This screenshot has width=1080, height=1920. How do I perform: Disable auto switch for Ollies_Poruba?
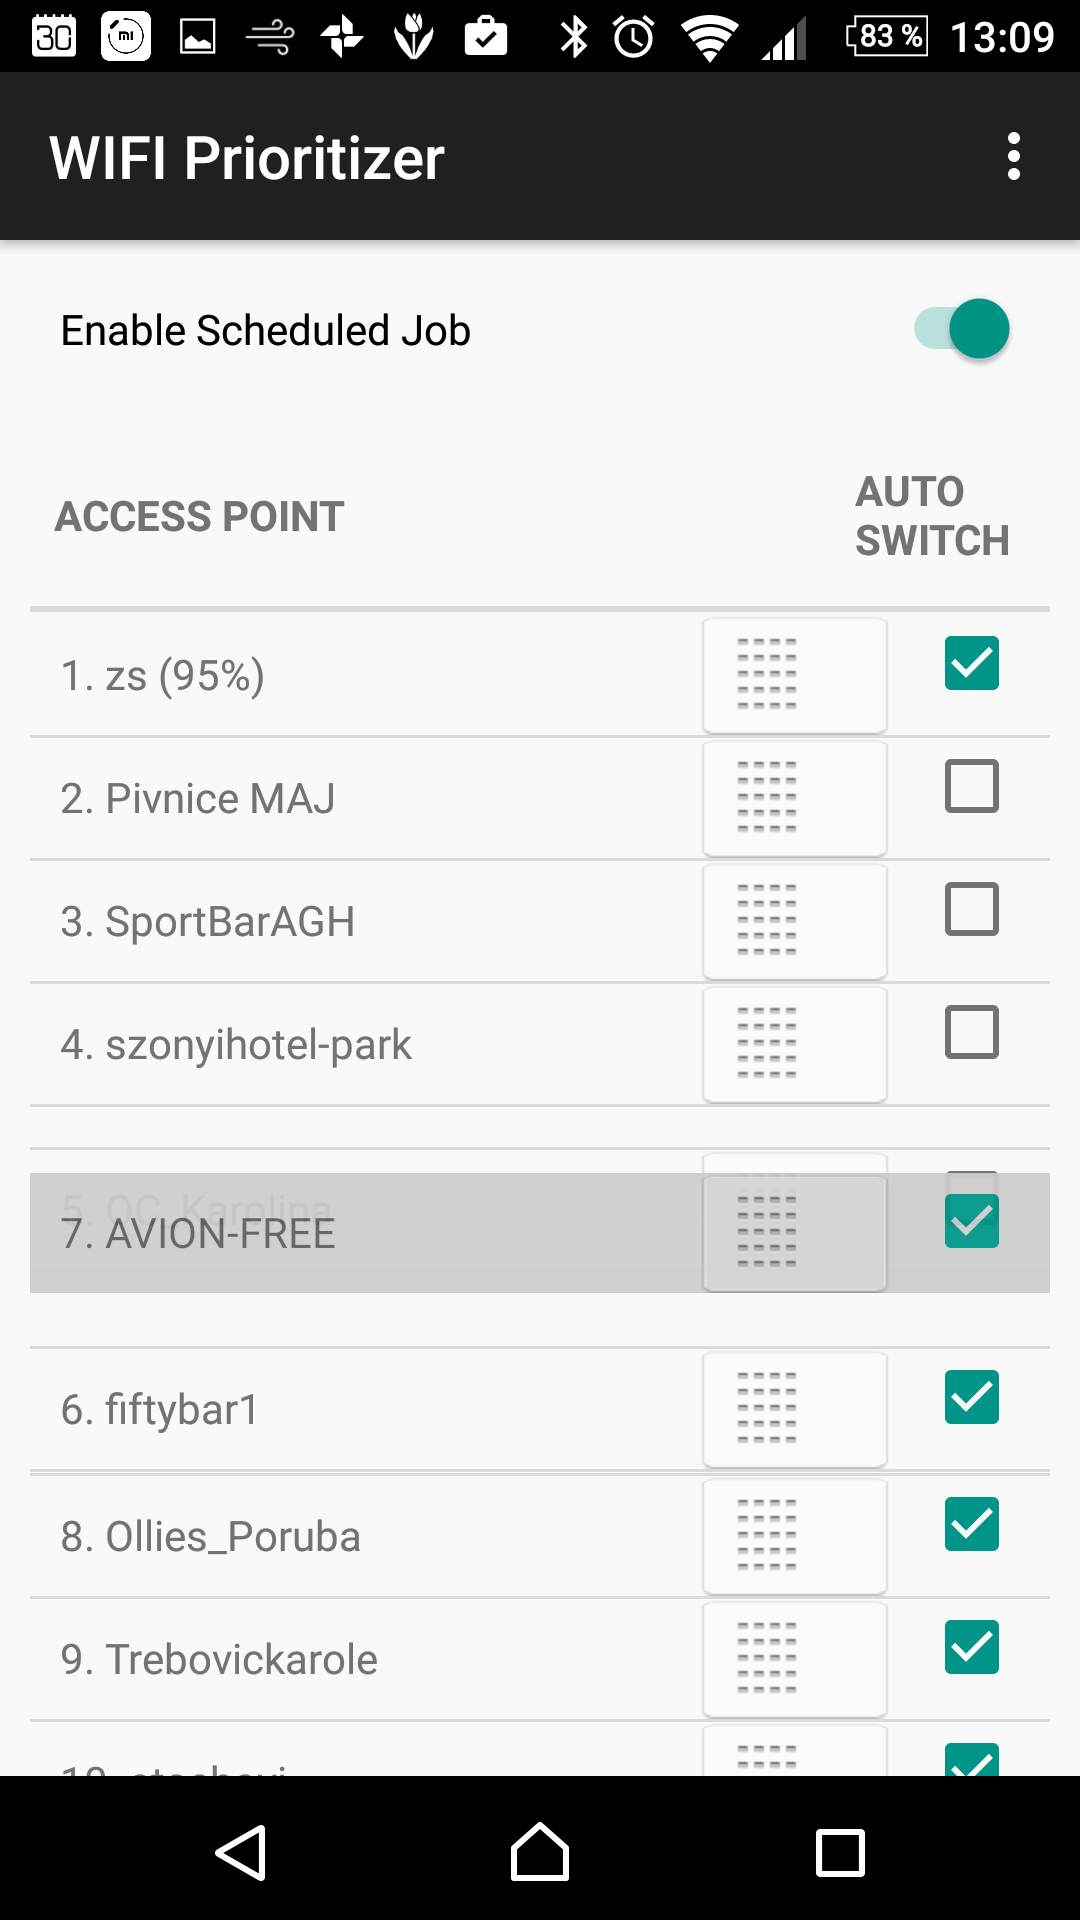tap(971, 1524)
